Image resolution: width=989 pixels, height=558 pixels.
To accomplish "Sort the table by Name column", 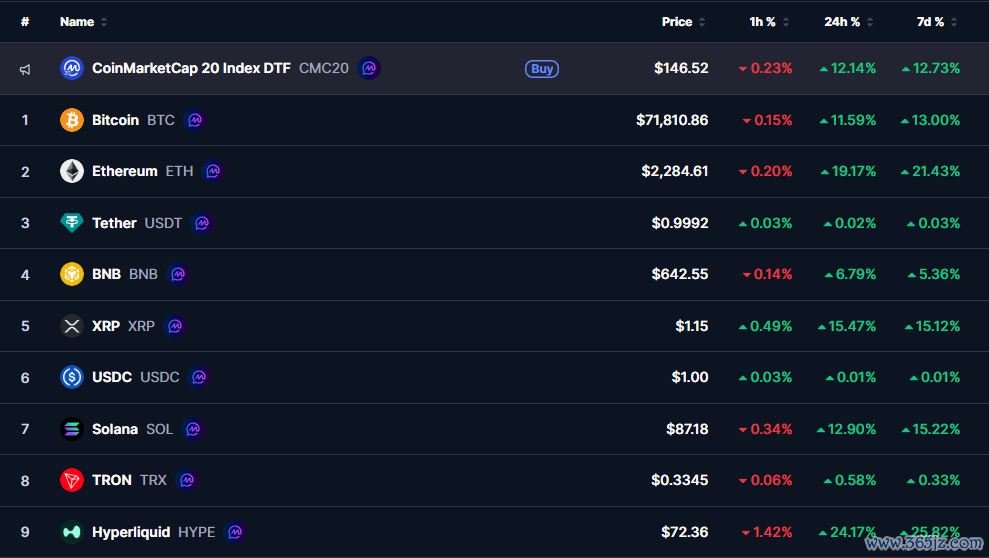I will point(83,22).
